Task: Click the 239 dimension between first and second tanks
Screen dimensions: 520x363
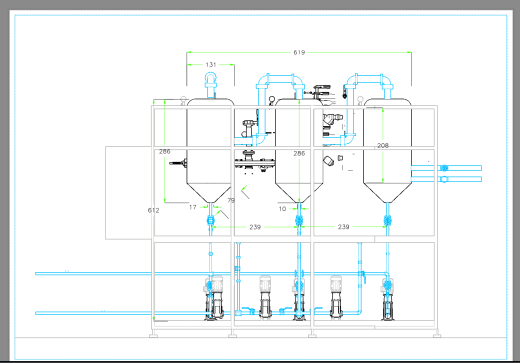Action: coord(255,227)
